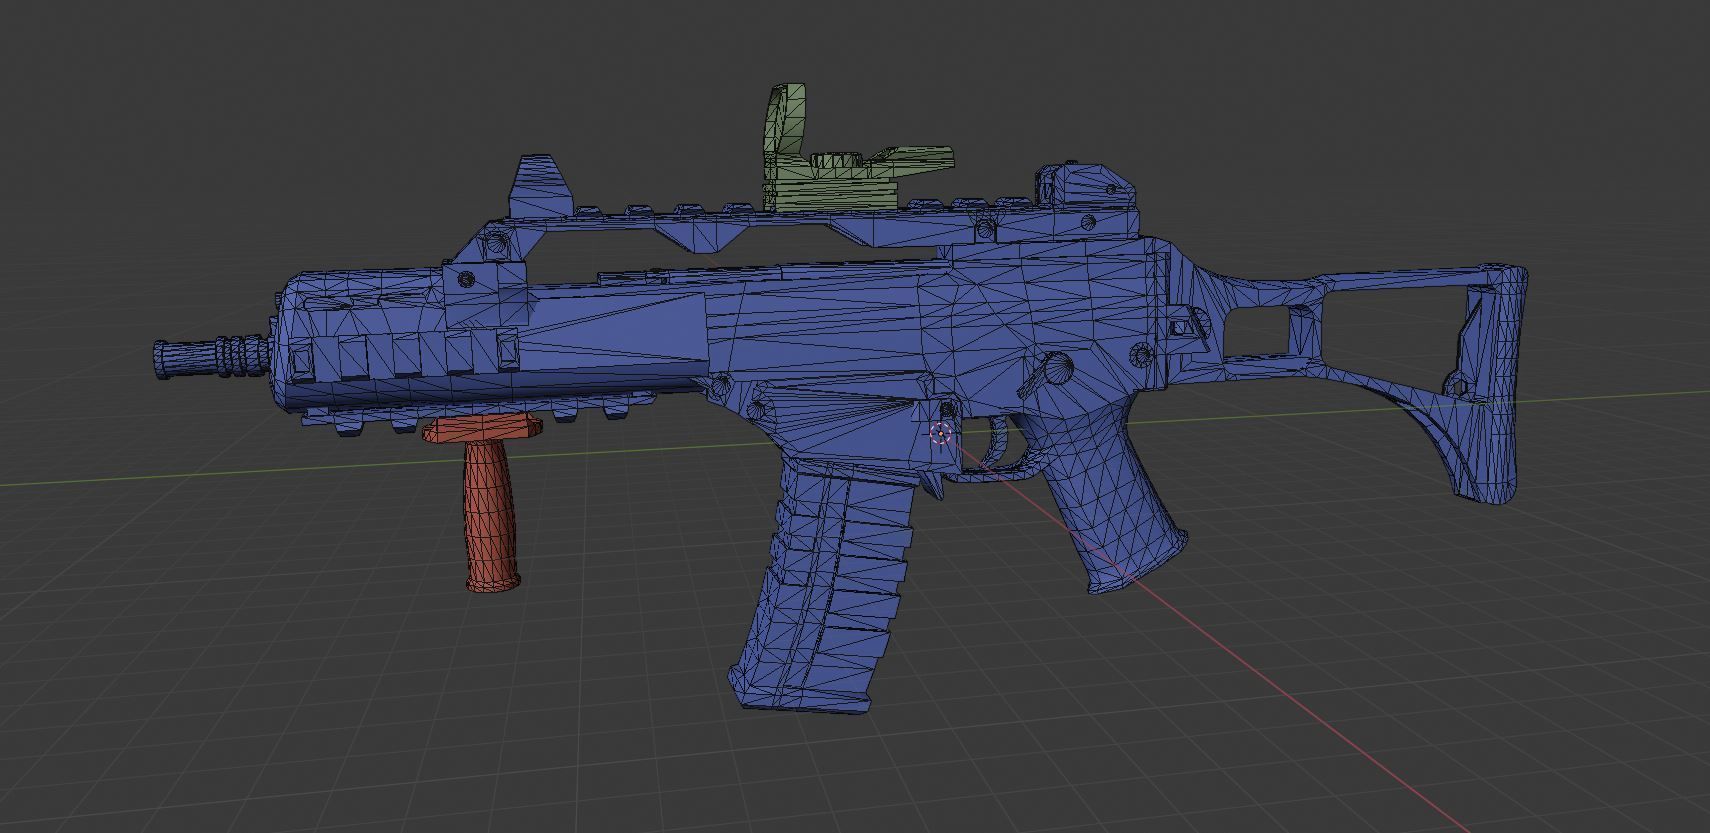Viewport: 1710px width, 833px height.
Task: Click the front sight post on the top rail
Action: (x=541, y=186)
